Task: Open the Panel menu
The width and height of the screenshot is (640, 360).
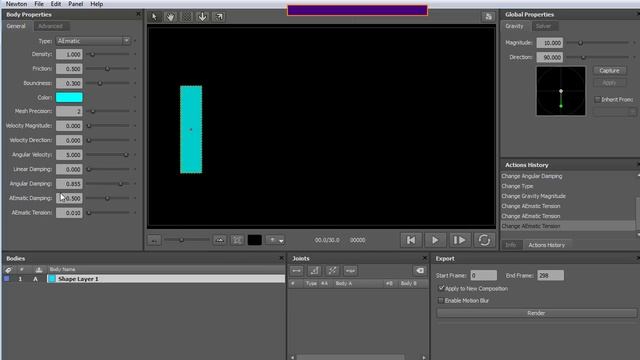Action: 76,4
